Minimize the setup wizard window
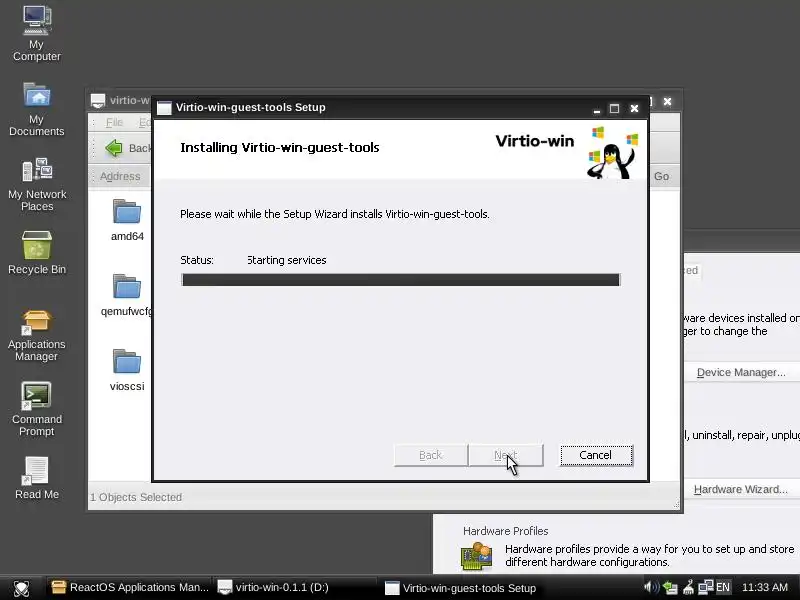This screenshot has height=600, width=800. pyautogui.click(x=596, y=108)
